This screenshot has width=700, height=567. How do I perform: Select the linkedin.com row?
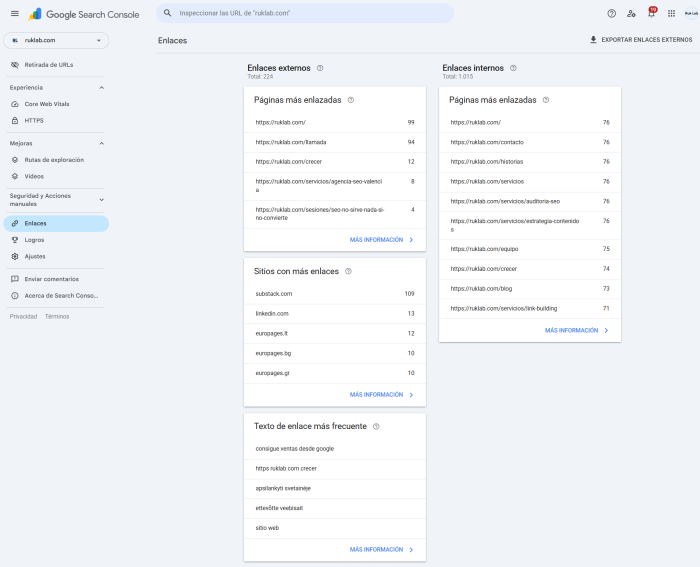coord(335,314)
